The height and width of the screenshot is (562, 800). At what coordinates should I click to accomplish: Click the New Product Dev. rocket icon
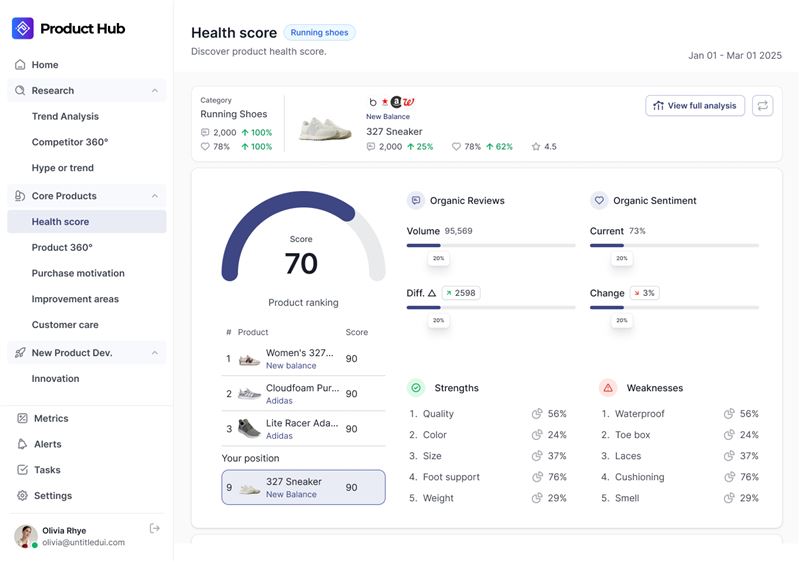pos(20,353)
